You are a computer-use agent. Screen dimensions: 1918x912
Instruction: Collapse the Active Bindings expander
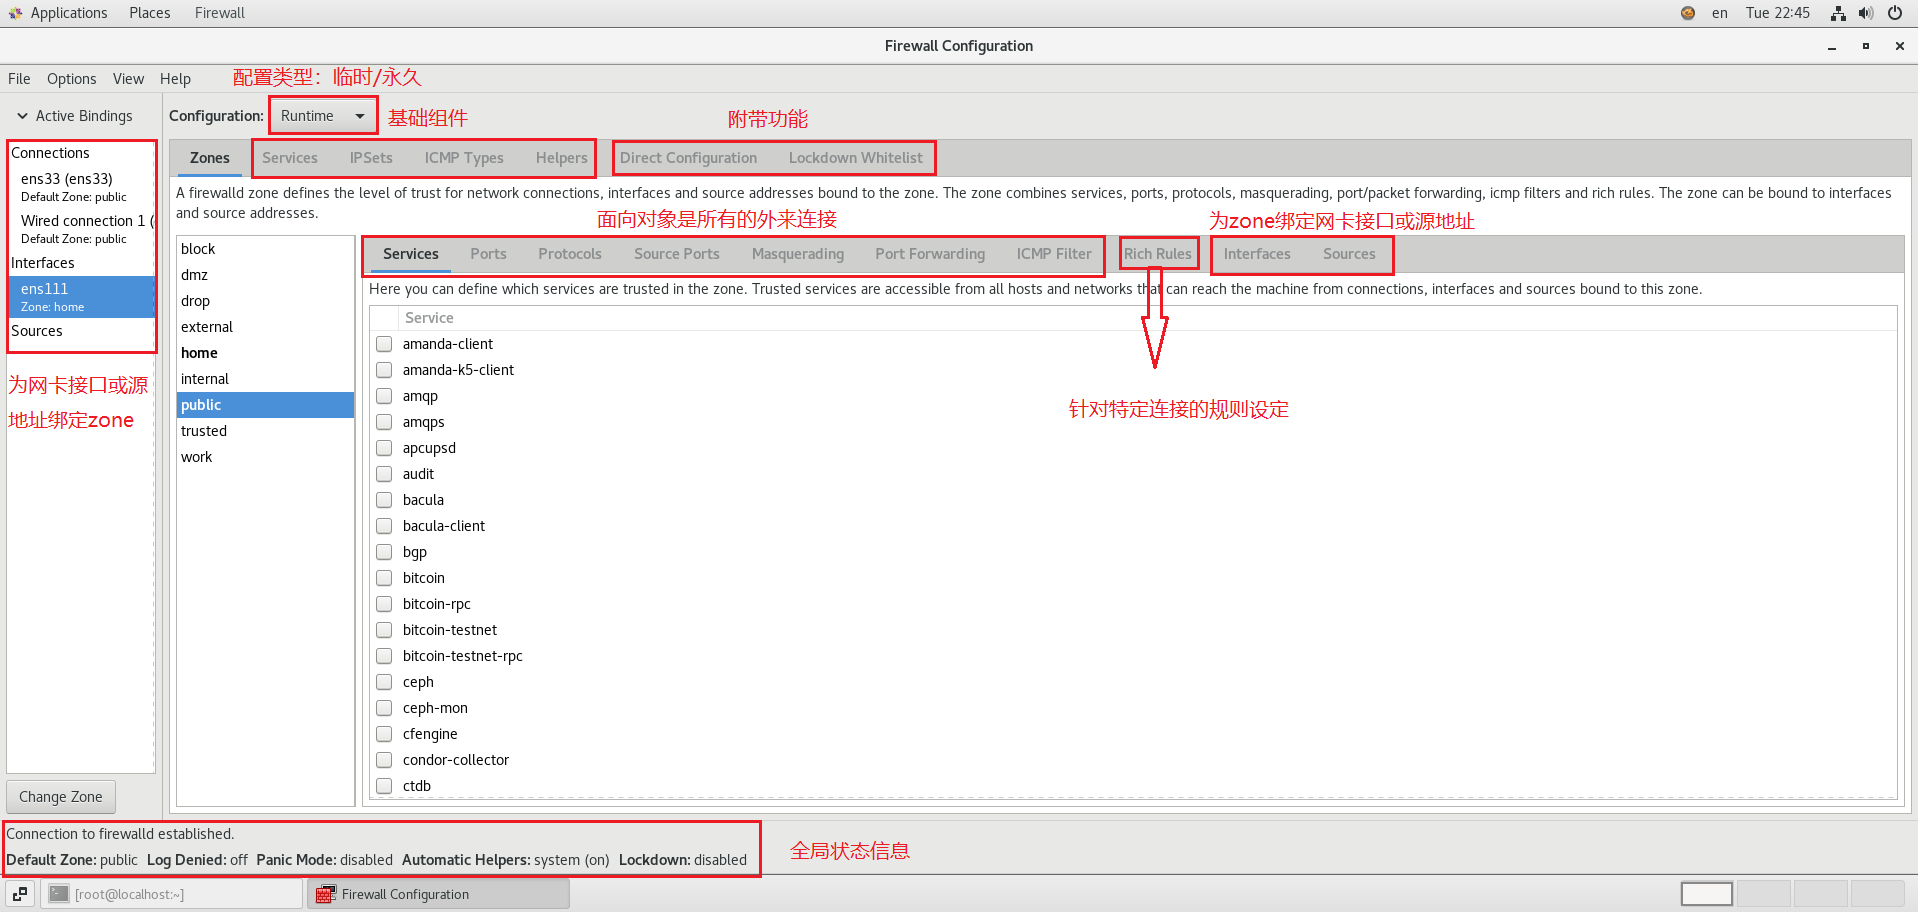(x=22, y=116)
